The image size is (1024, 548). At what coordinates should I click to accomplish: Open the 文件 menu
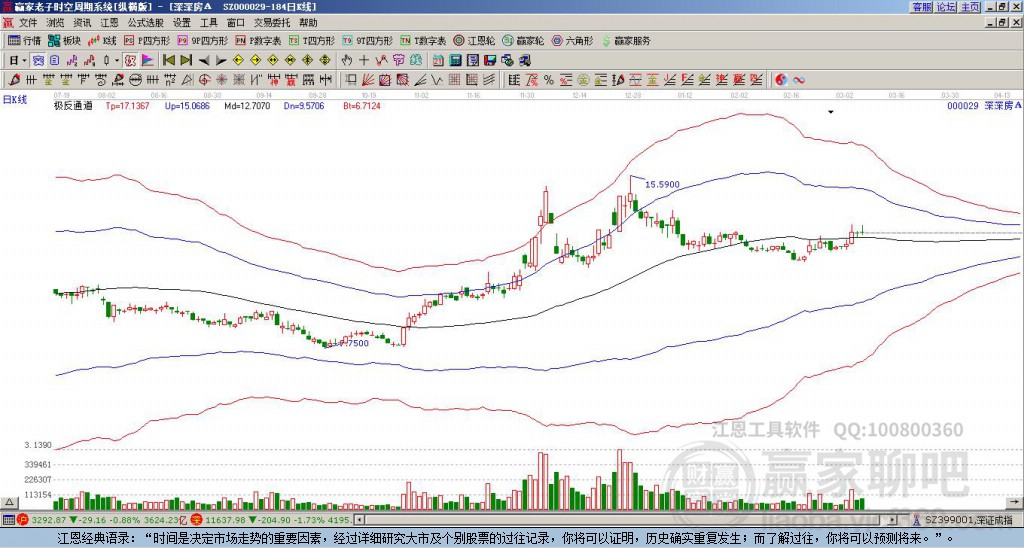[x=28, y=23]
